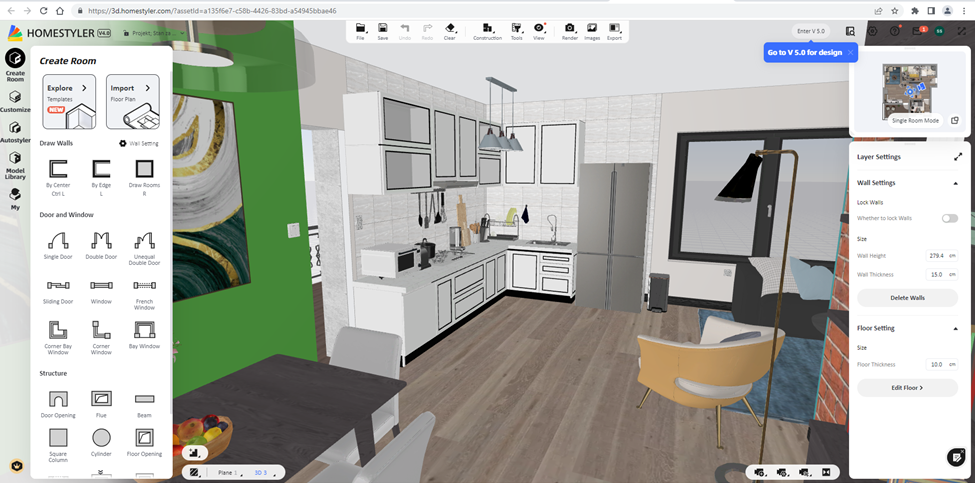Open the Render camera tool

click(x=569, y=30)
